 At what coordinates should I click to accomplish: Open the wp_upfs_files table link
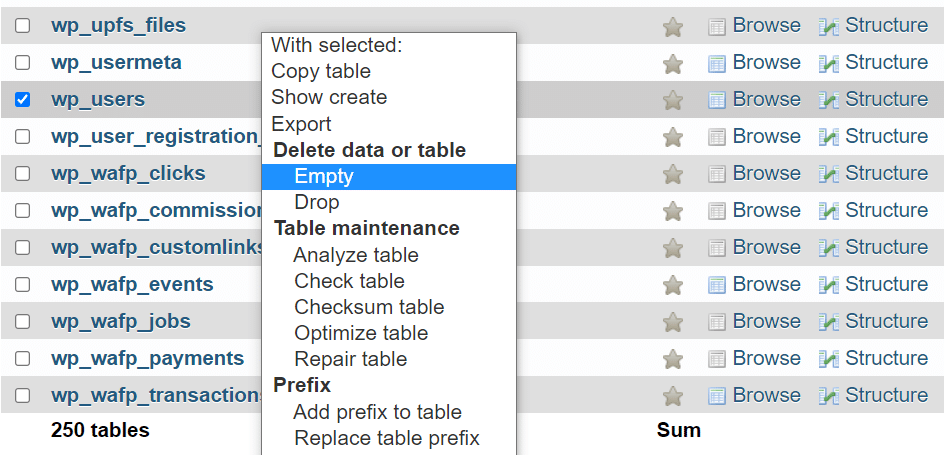[x=118, y=26]
